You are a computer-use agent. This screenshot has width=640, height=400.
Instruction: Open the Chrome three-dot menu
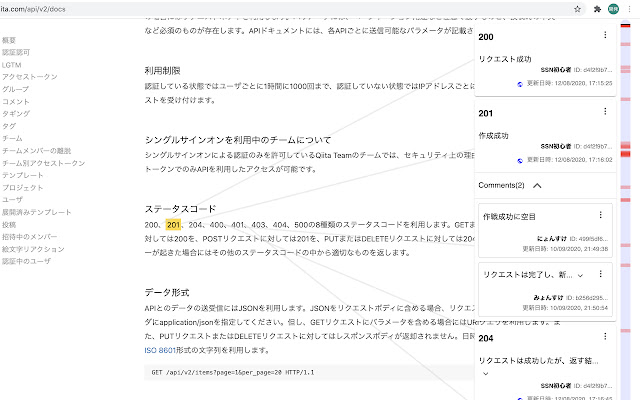click(629, 9)
